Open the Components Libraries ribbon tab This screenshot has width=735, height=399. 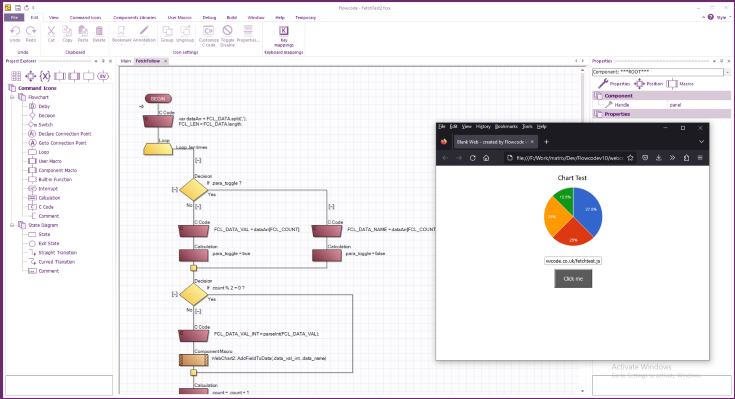(x=135, y=17)
